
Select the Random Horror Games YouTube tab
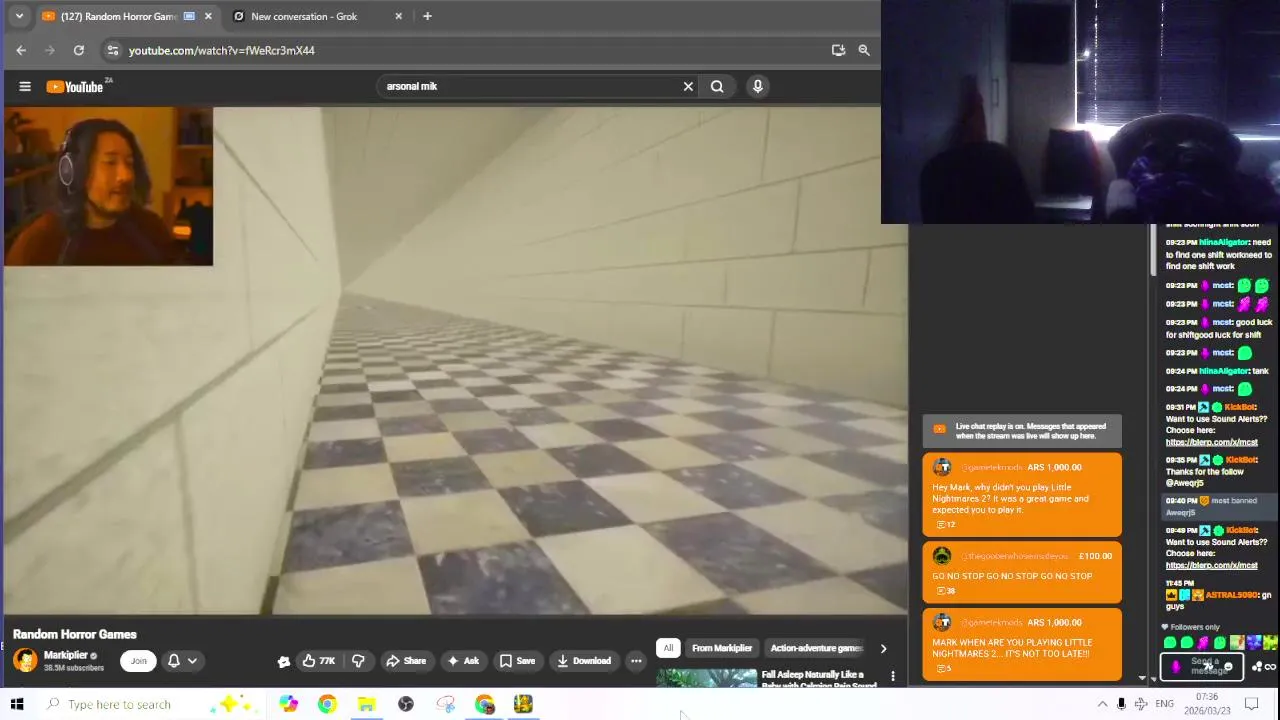click(126, 16)
